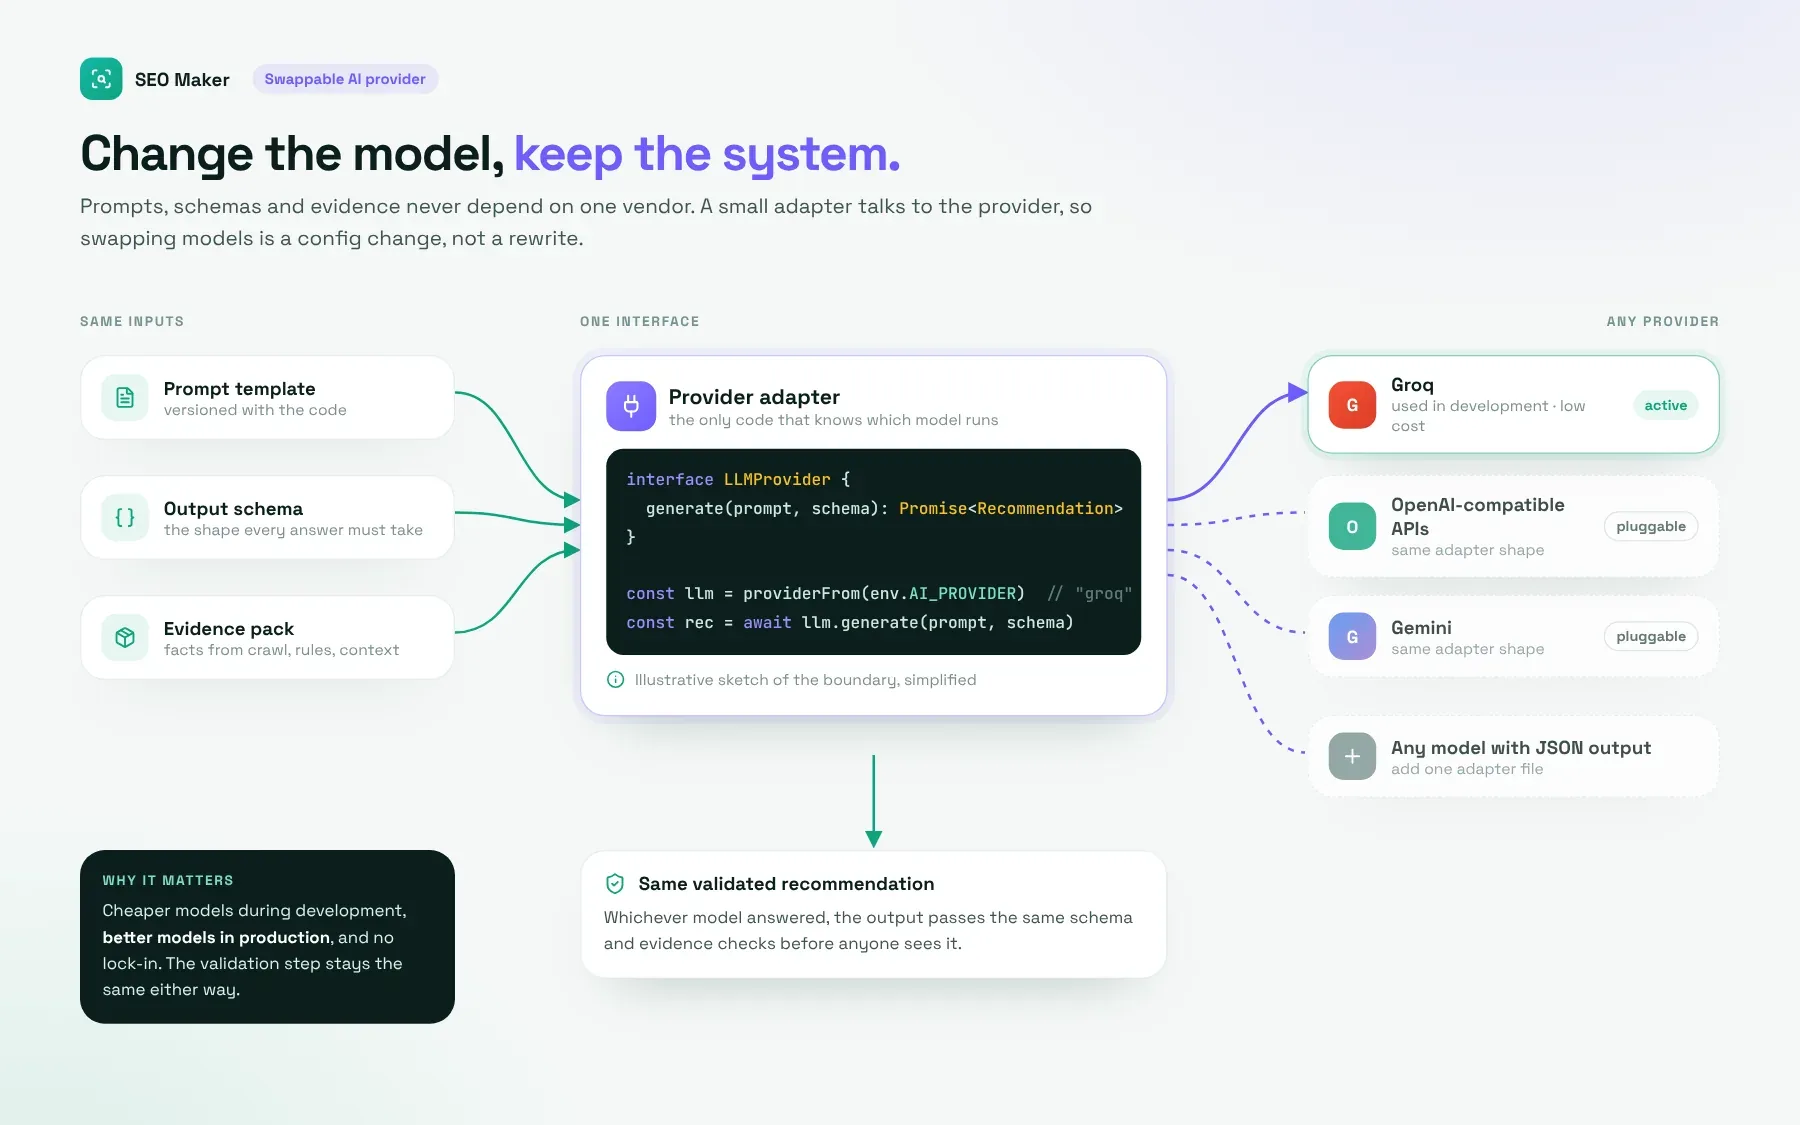The height and width of the screenshot is (1125, 1800).
Task: Click the Prompt template document icon
Action: 125,397
